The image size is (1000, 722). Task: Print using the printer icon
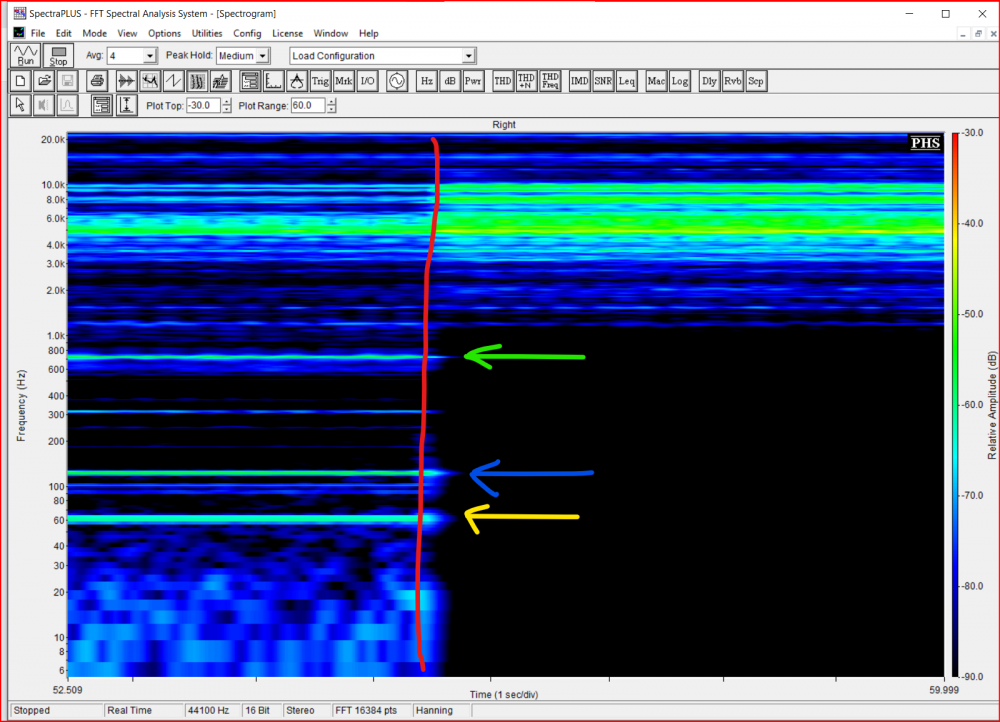pos(97,81)
